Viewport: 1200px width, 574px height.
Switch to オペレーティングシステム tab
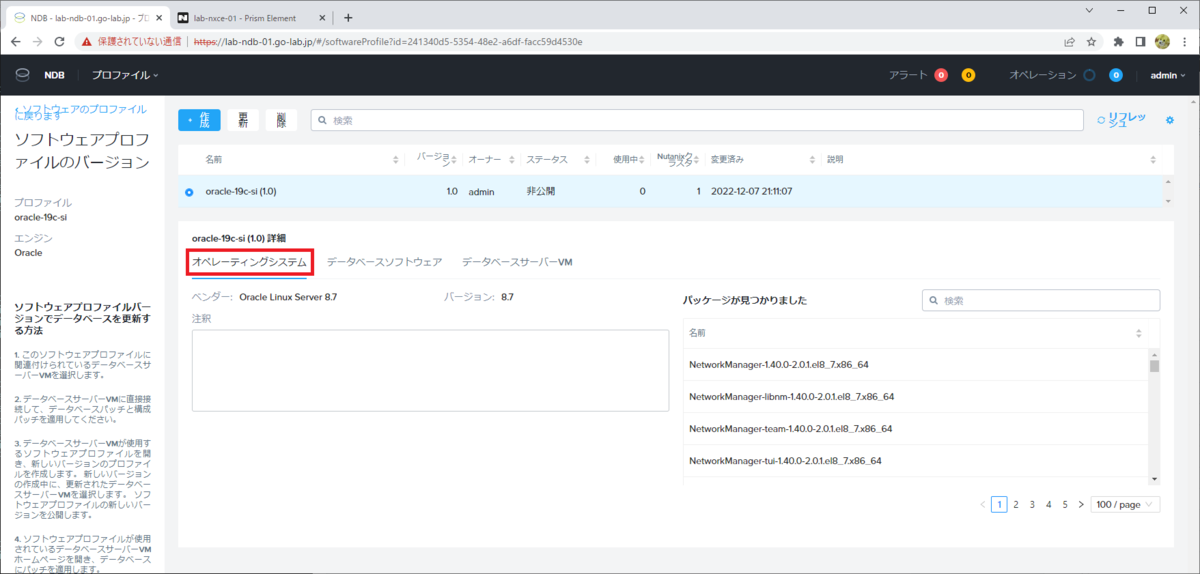pos(249,262)
